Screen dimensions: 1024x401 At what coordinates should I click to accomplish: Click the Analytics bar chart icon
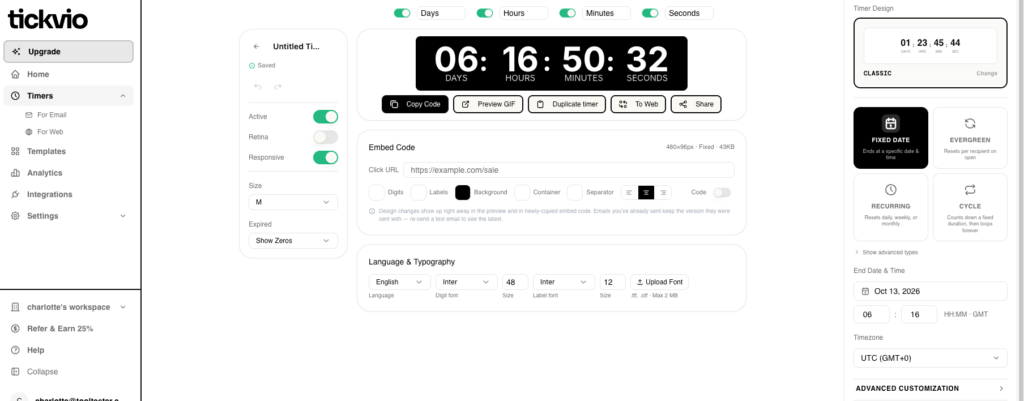tap(15, 173)
